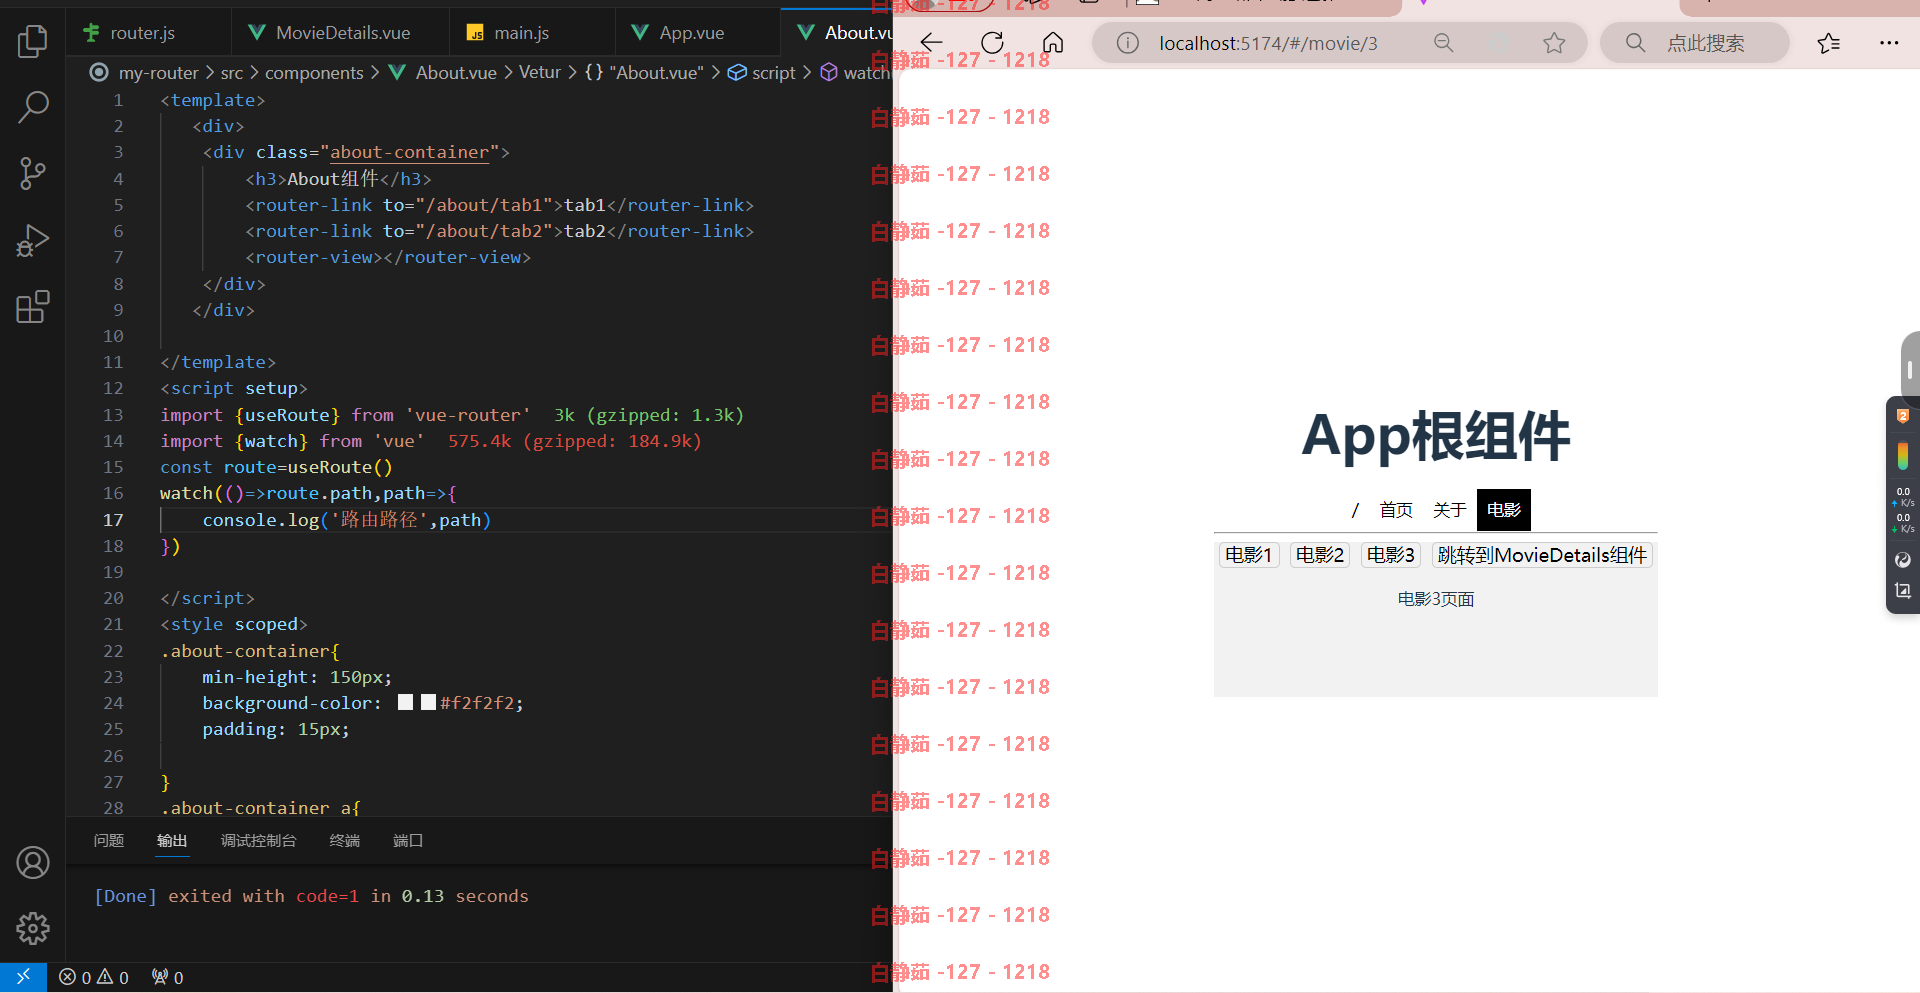Screen dimensions: 1920x993
Task: Click the 首页 navigation link
Action: tap(1396, 510)
